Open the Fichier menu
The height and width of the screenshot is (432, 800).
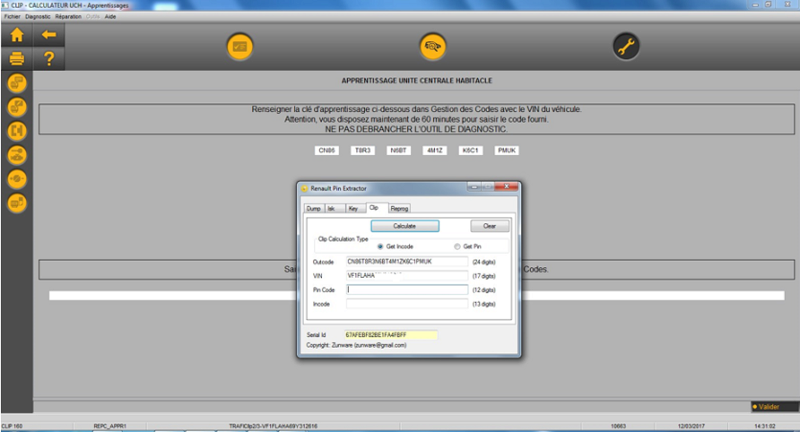[x=12, y=16]
